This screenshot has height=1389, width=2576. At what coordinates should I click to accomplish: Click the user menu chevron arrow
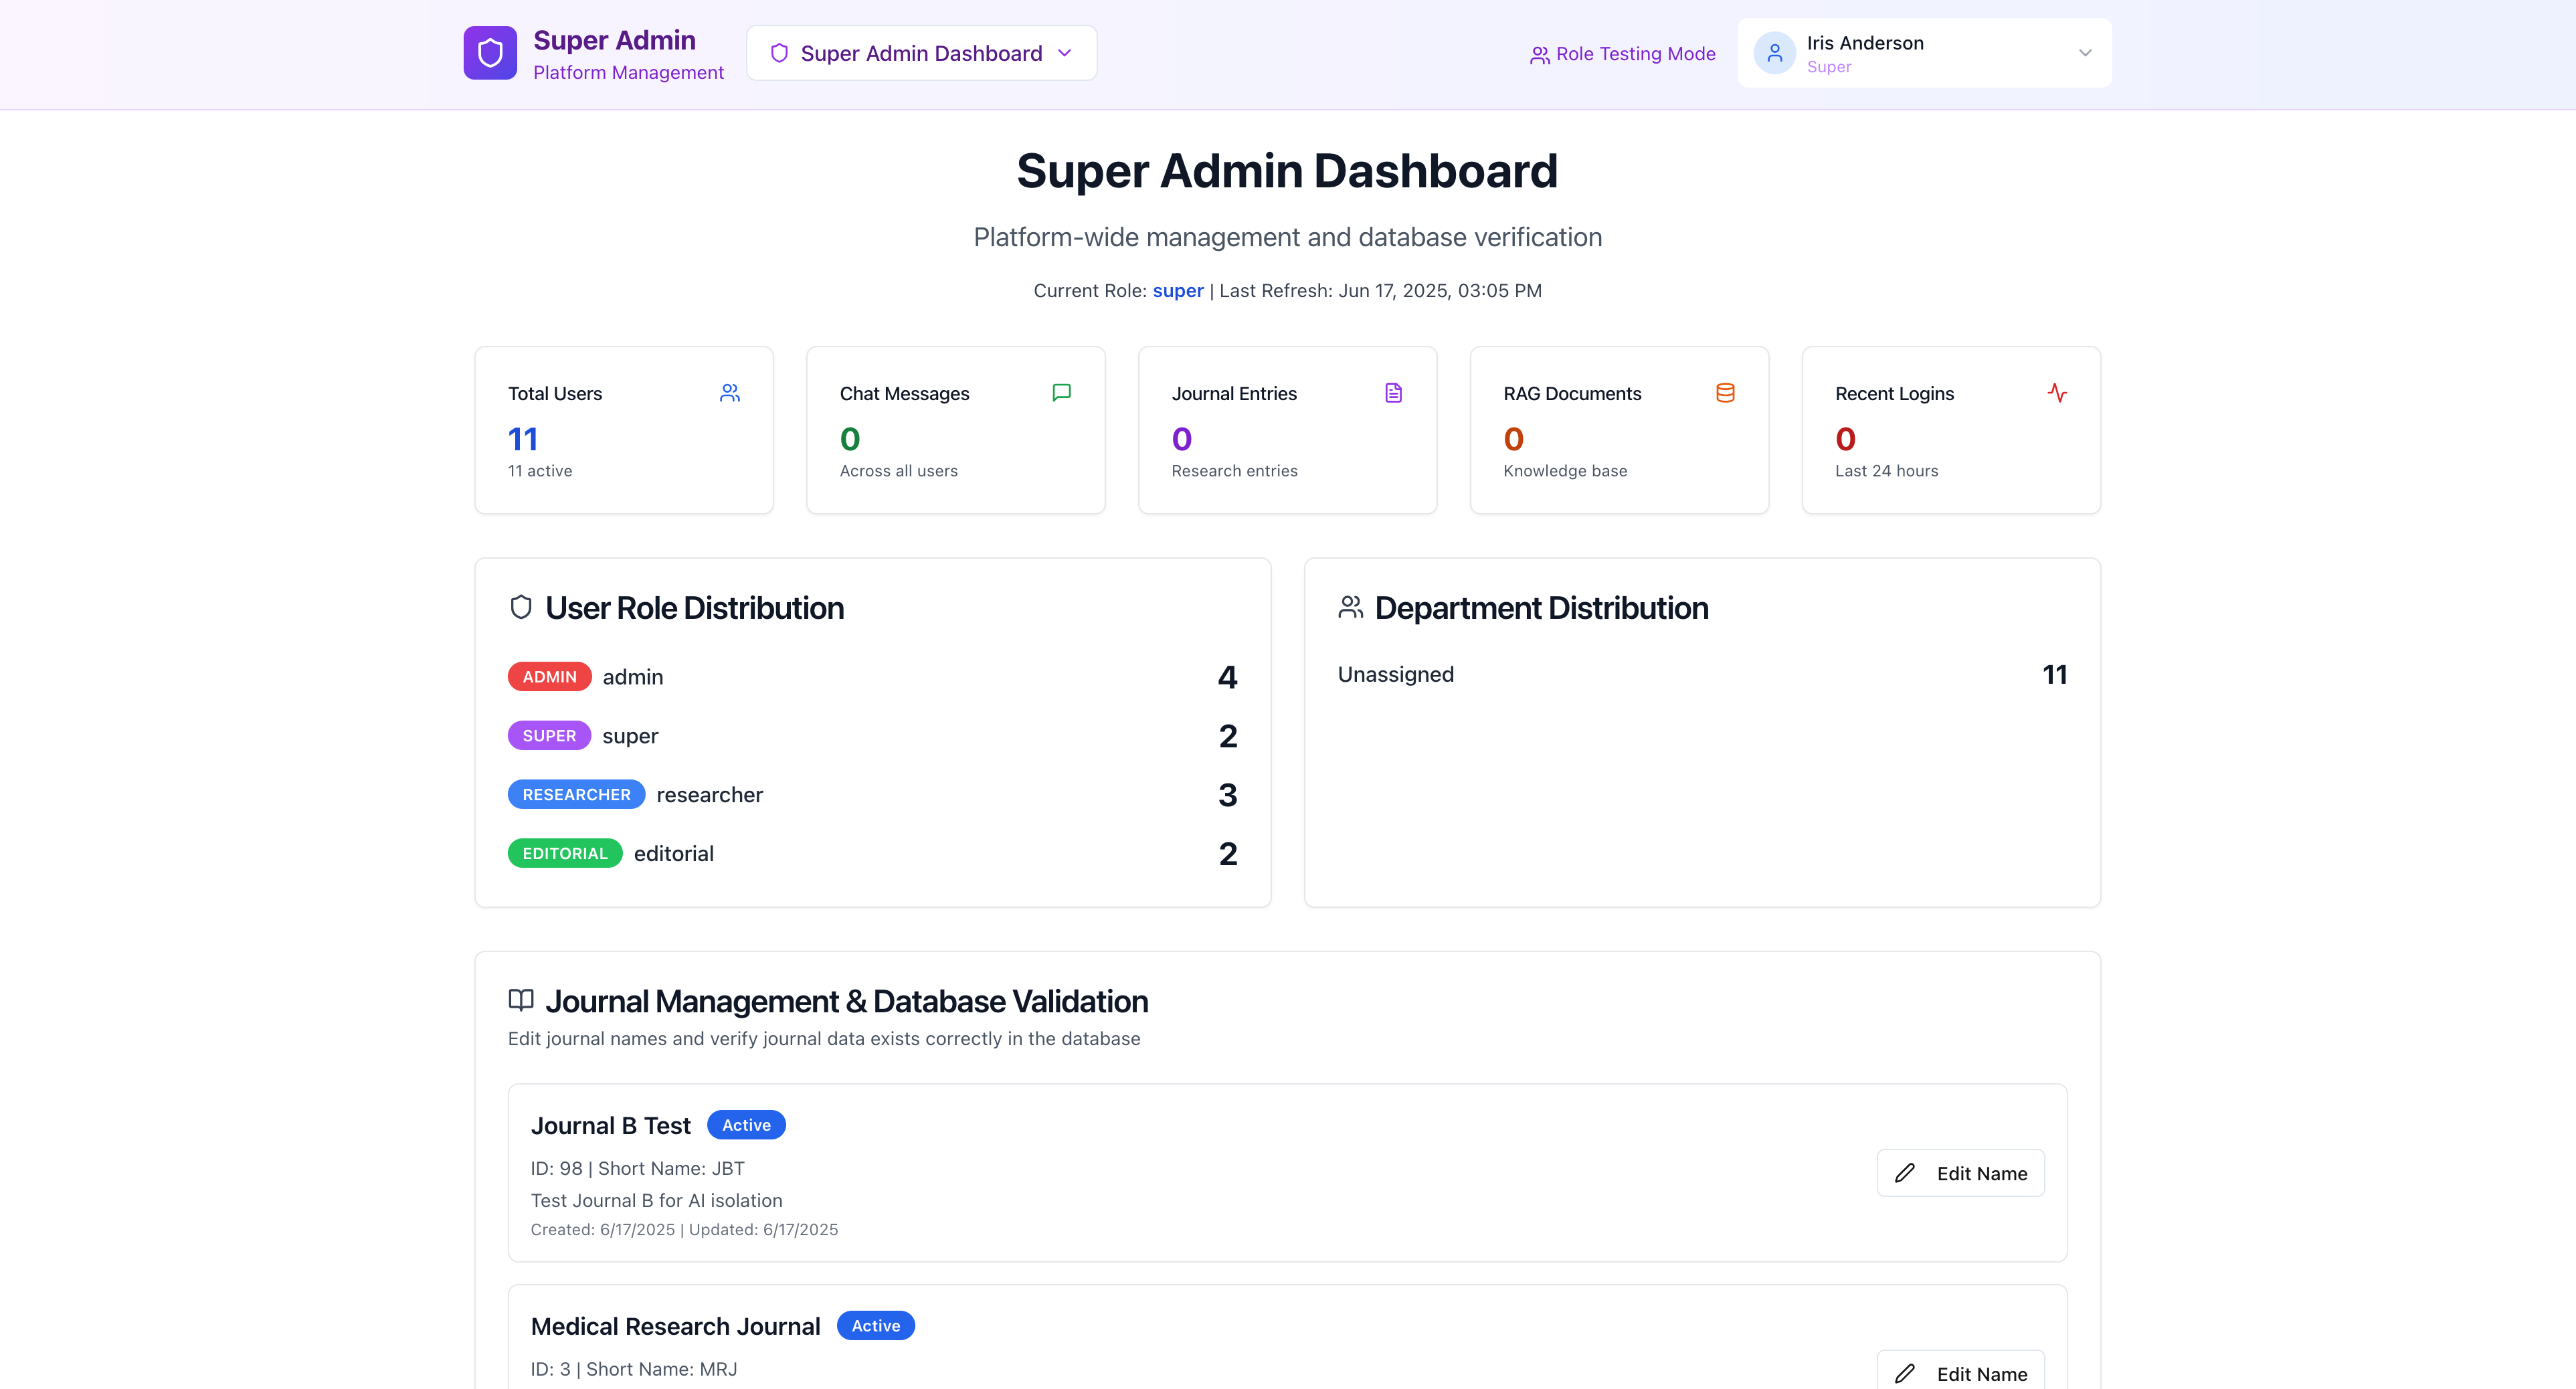[2085, 53]
